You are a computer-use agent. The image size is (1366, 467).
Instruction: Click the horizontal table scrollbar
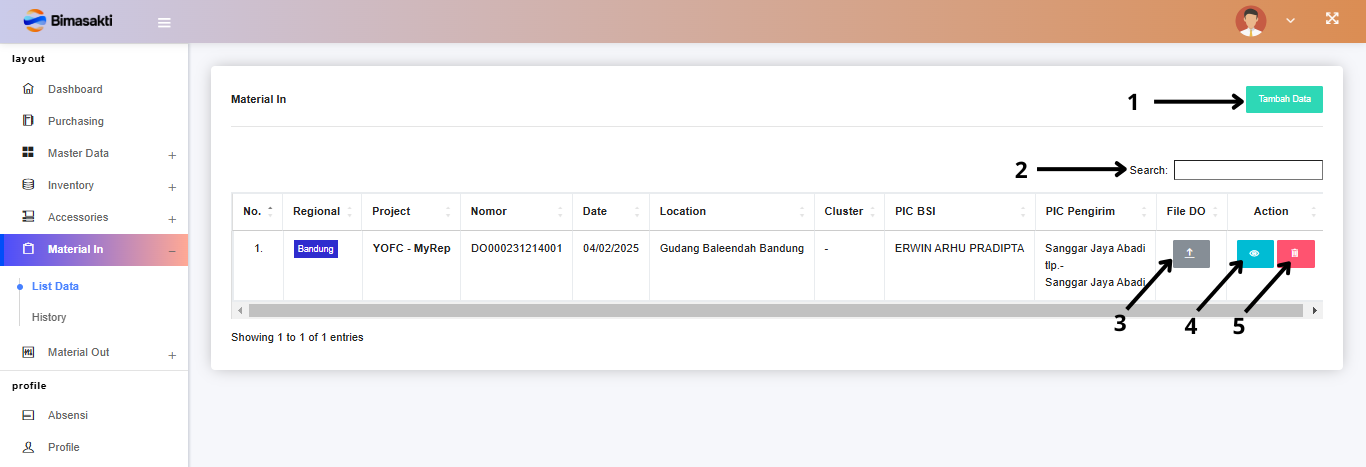point(700,310)
